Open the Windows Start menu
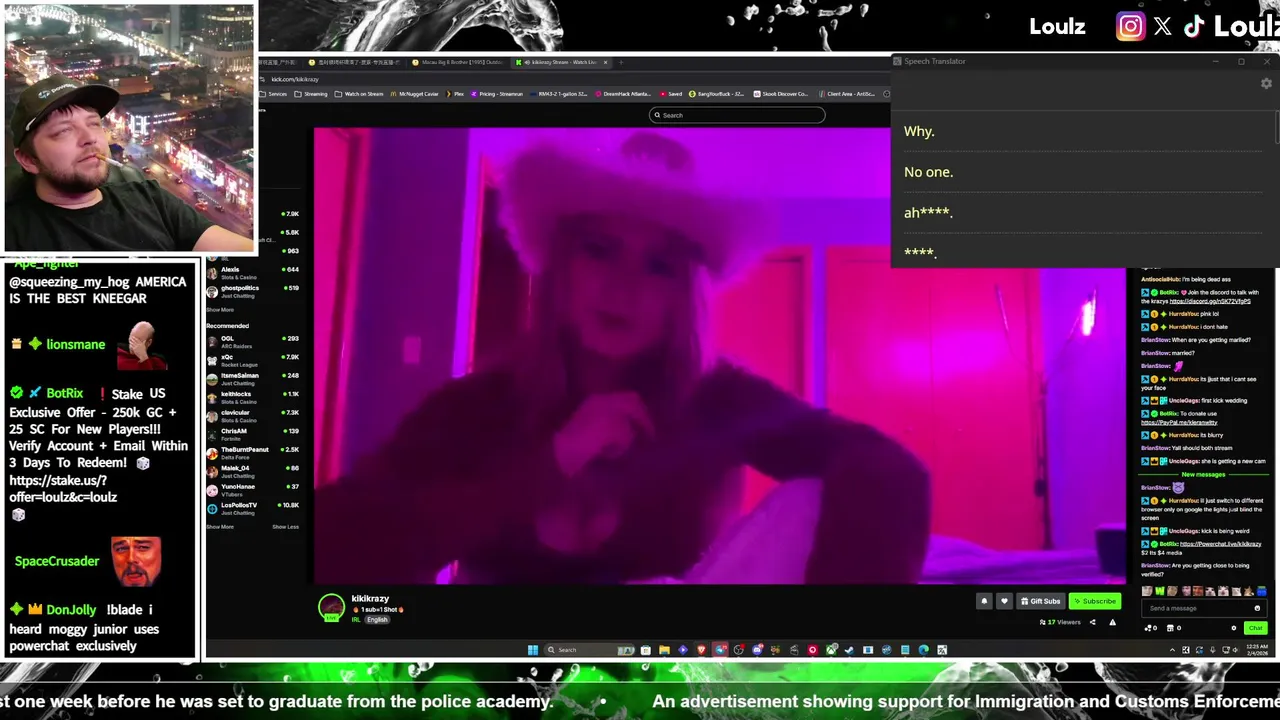This screenshot has width=1280, height=720. click(533, 650)
